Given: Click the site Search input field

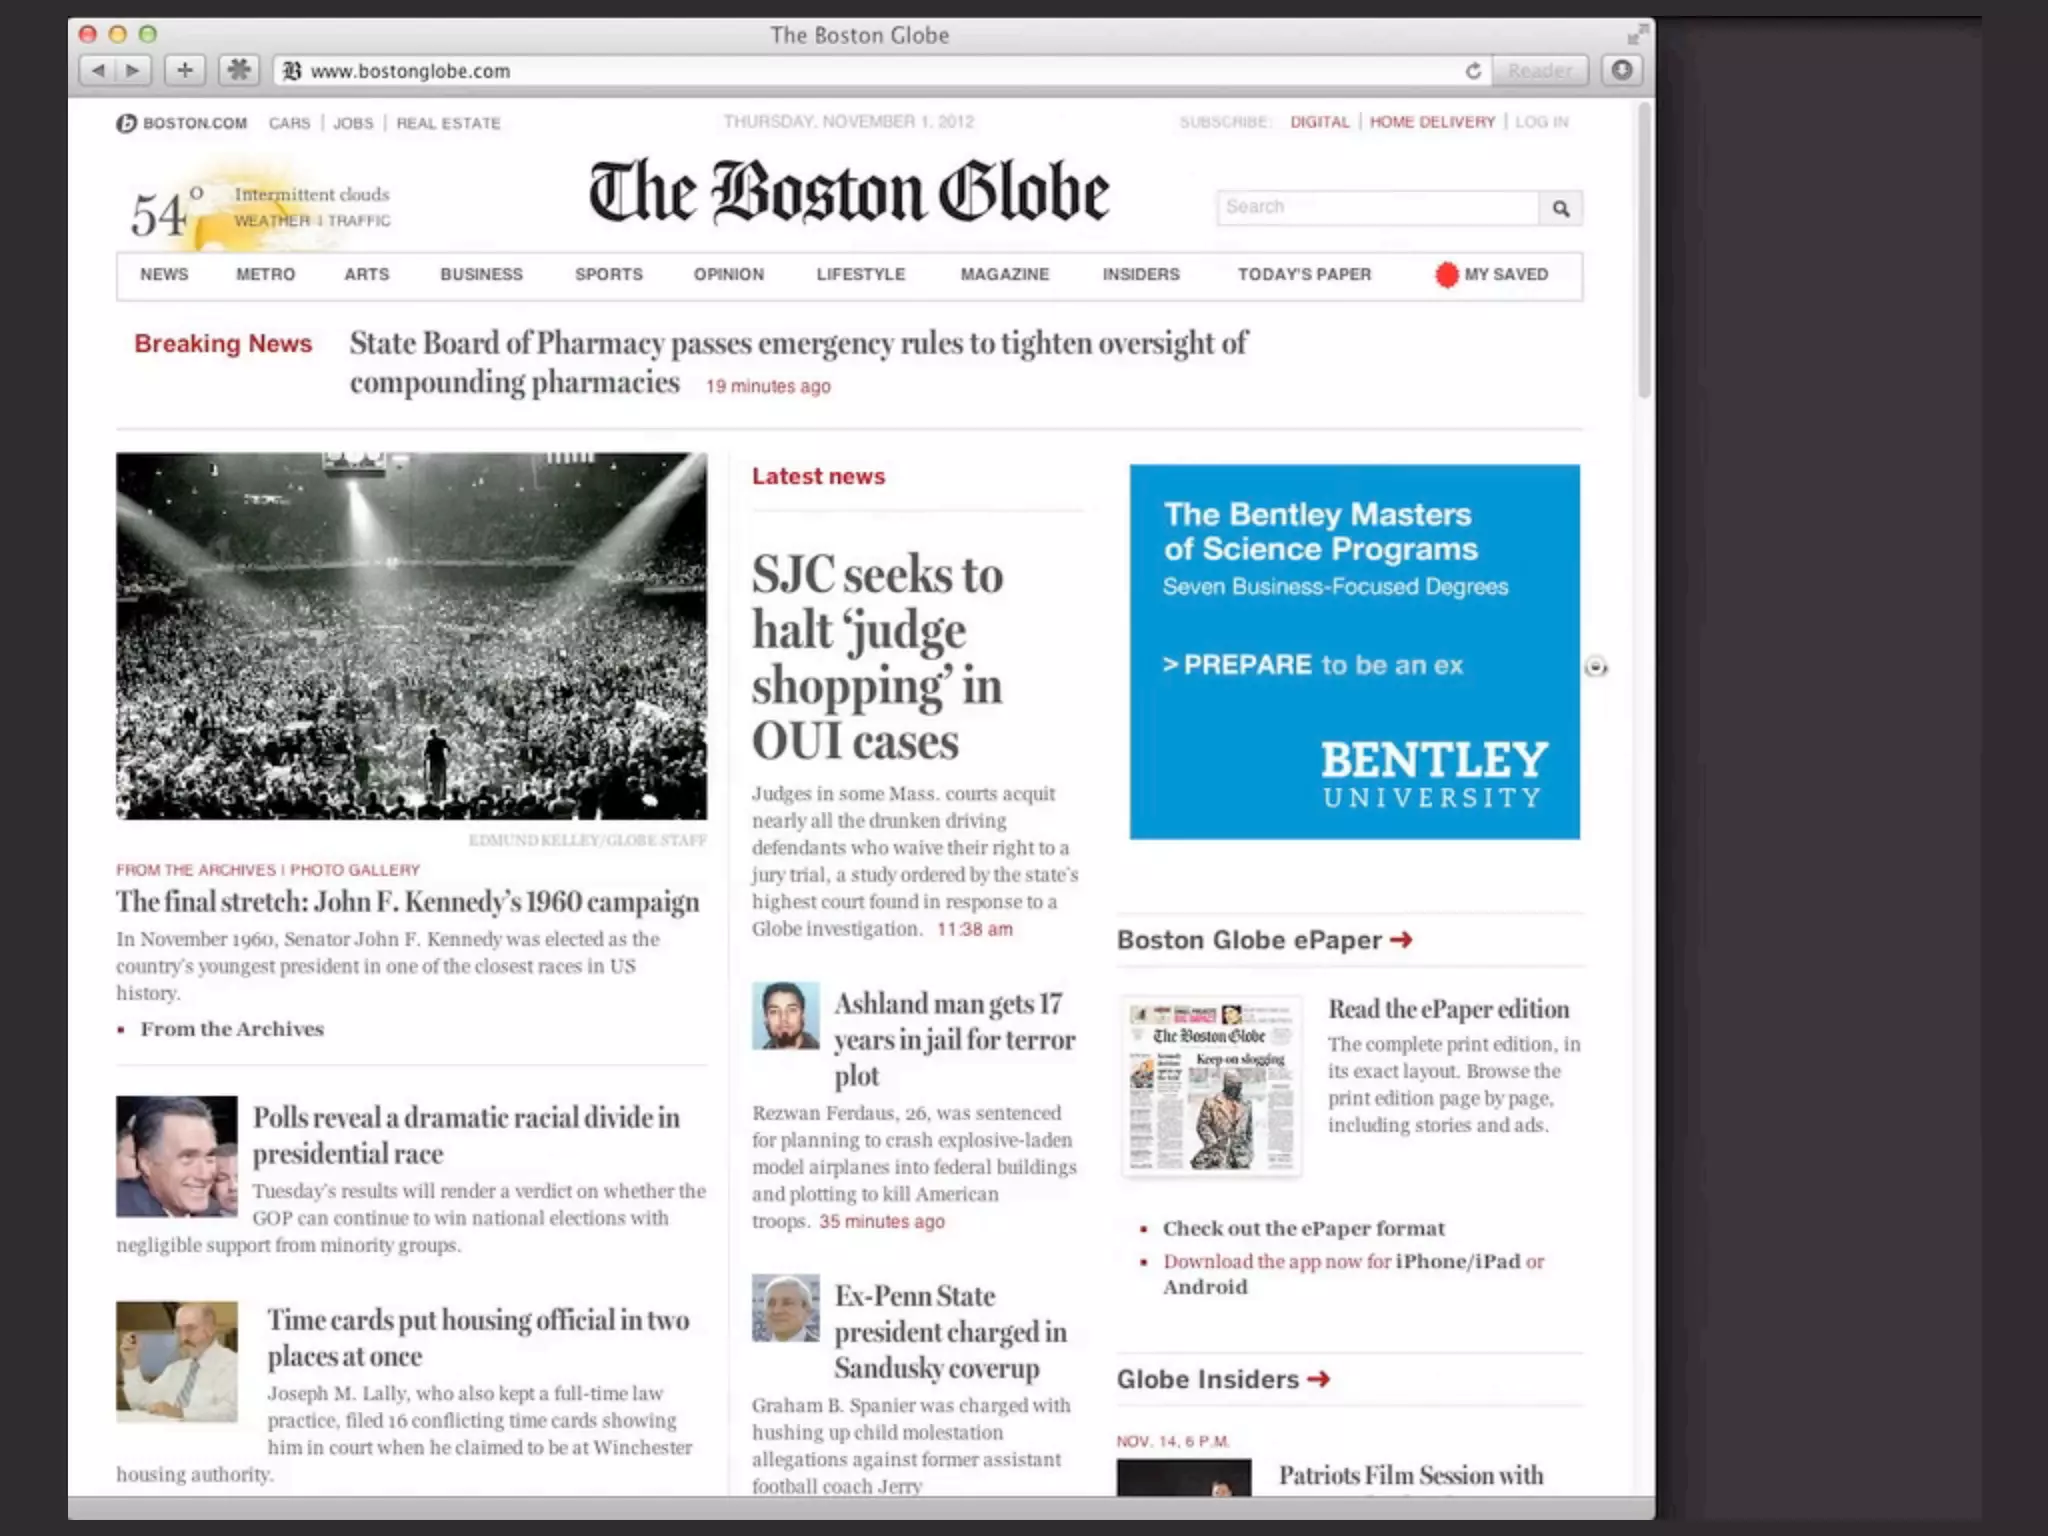Looking at the screenshot, I should 1377,208.
